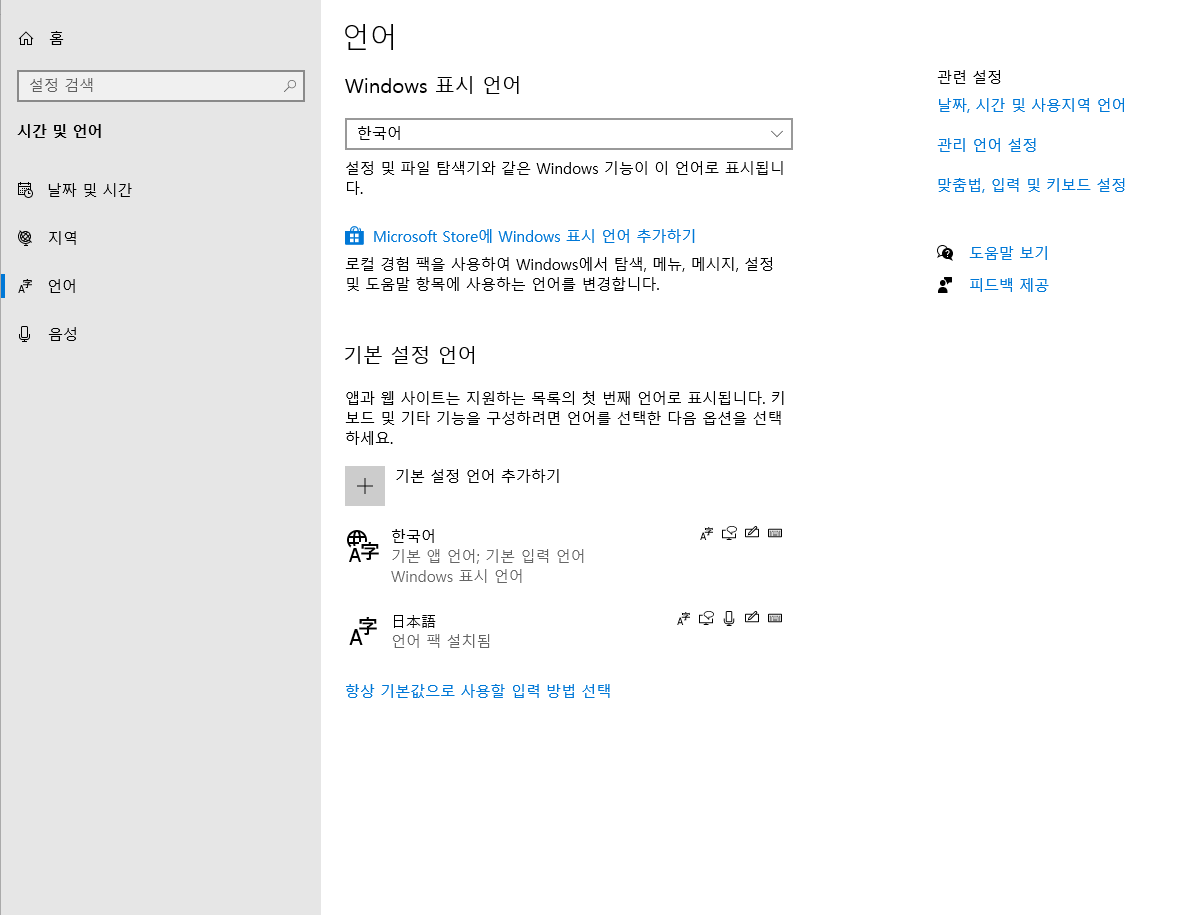Open the Windows 표시 언어 dropdown
This screenshot has height=915, width=1193.
568,134
